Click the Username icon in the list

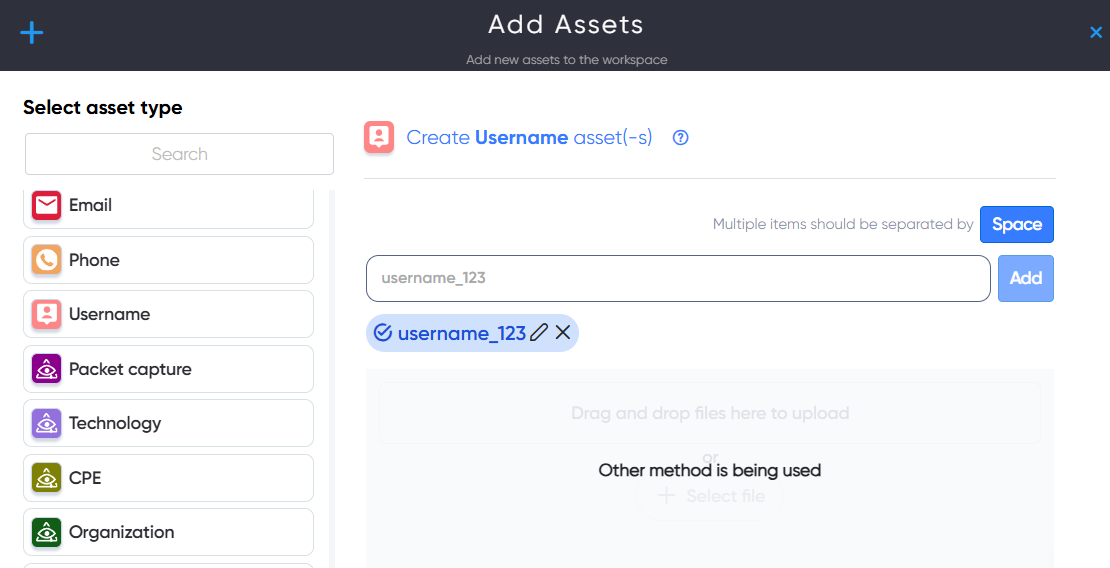pyautogui.click(x=47, y=314)
